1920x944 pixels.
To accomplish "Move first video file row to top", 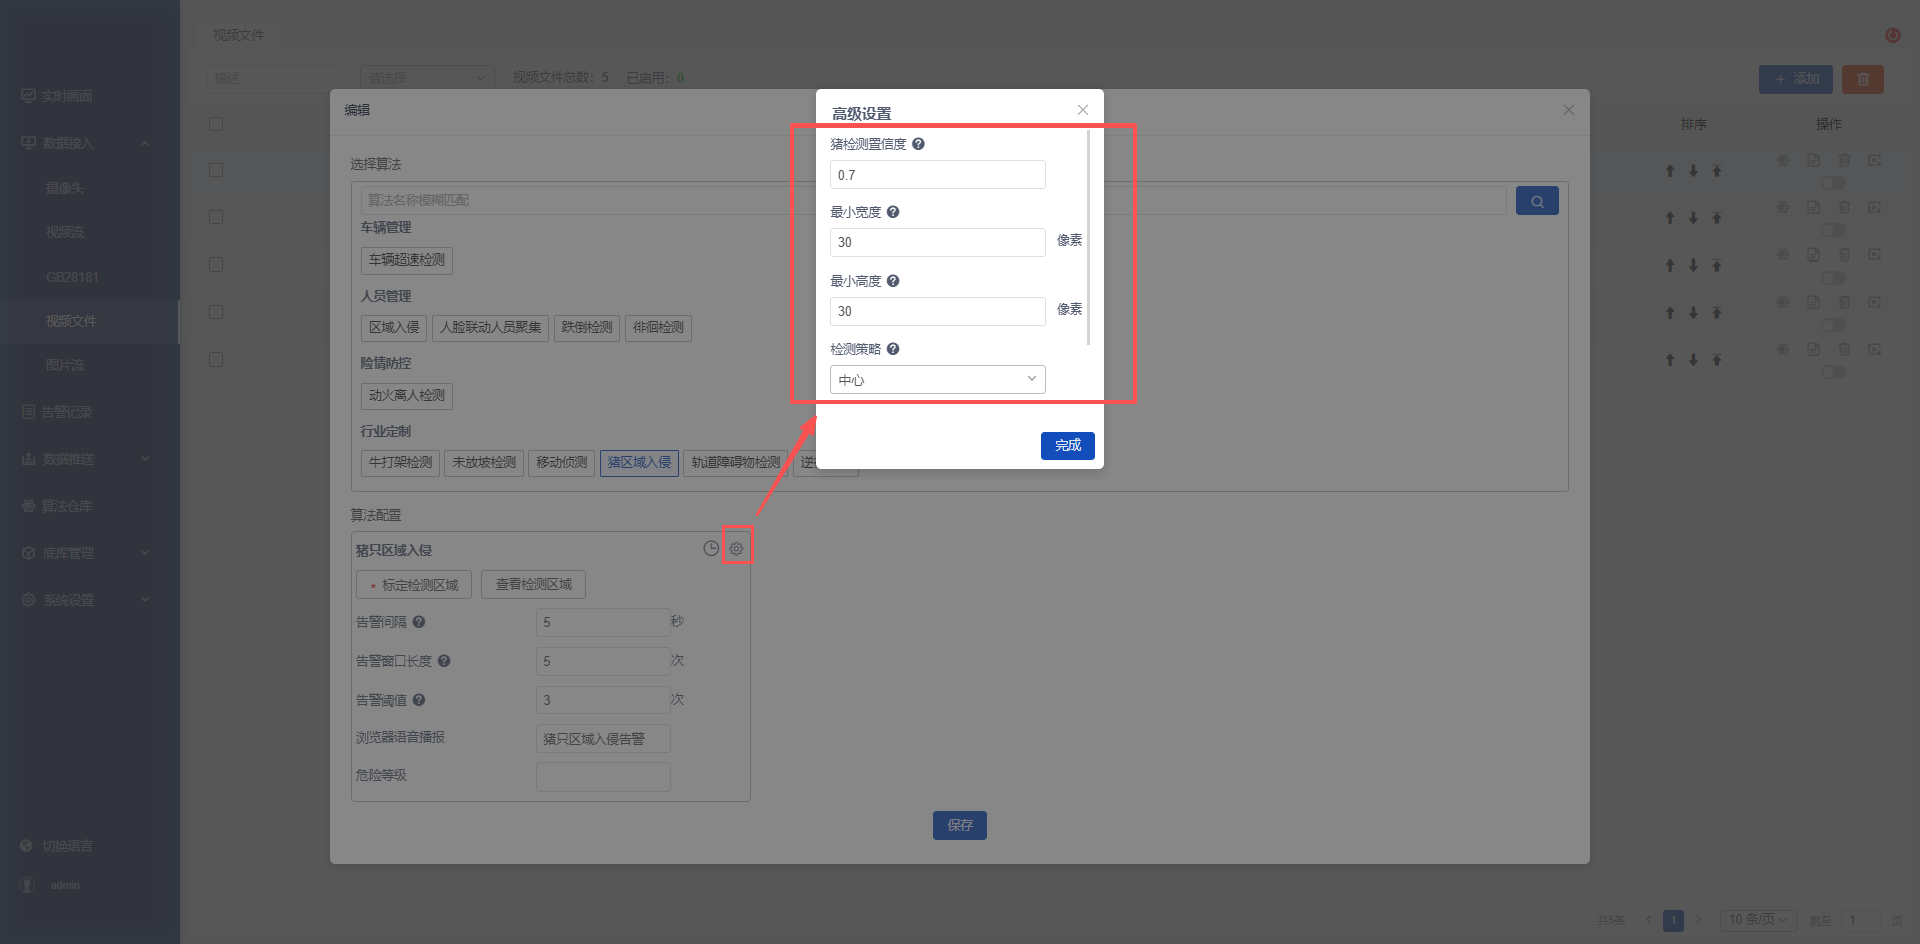I will [1717, 171].
